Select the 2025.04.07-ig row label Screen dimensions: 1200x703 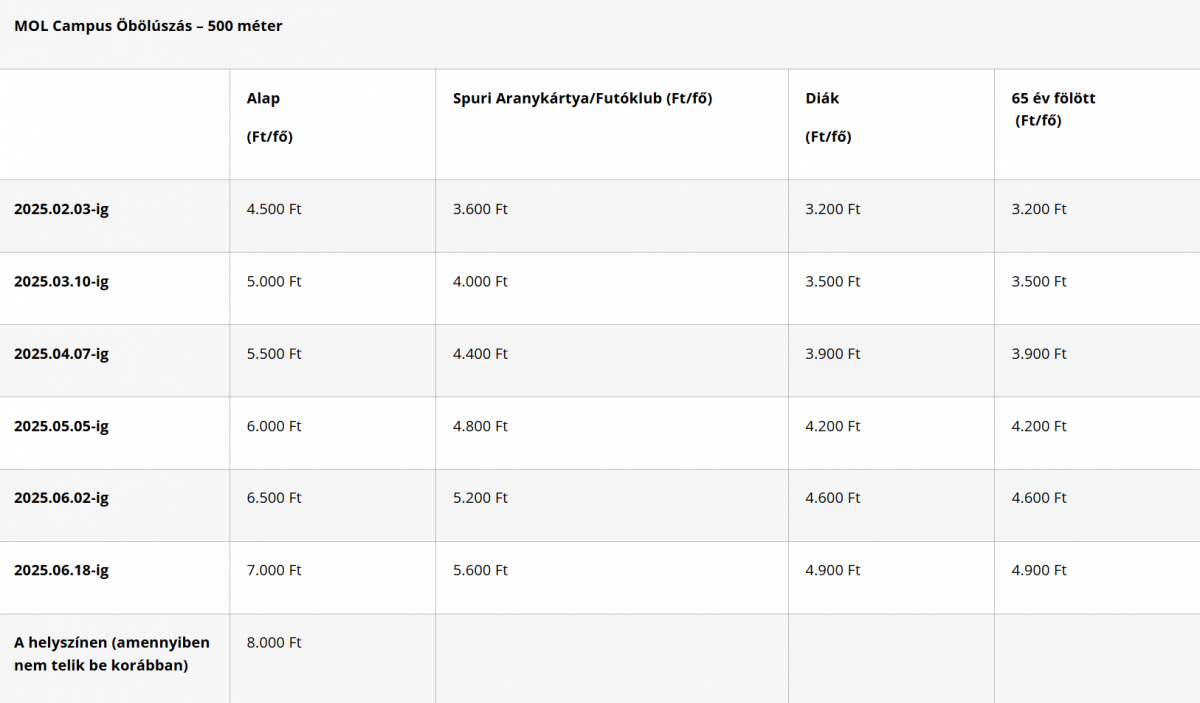[x=61, y=354]
